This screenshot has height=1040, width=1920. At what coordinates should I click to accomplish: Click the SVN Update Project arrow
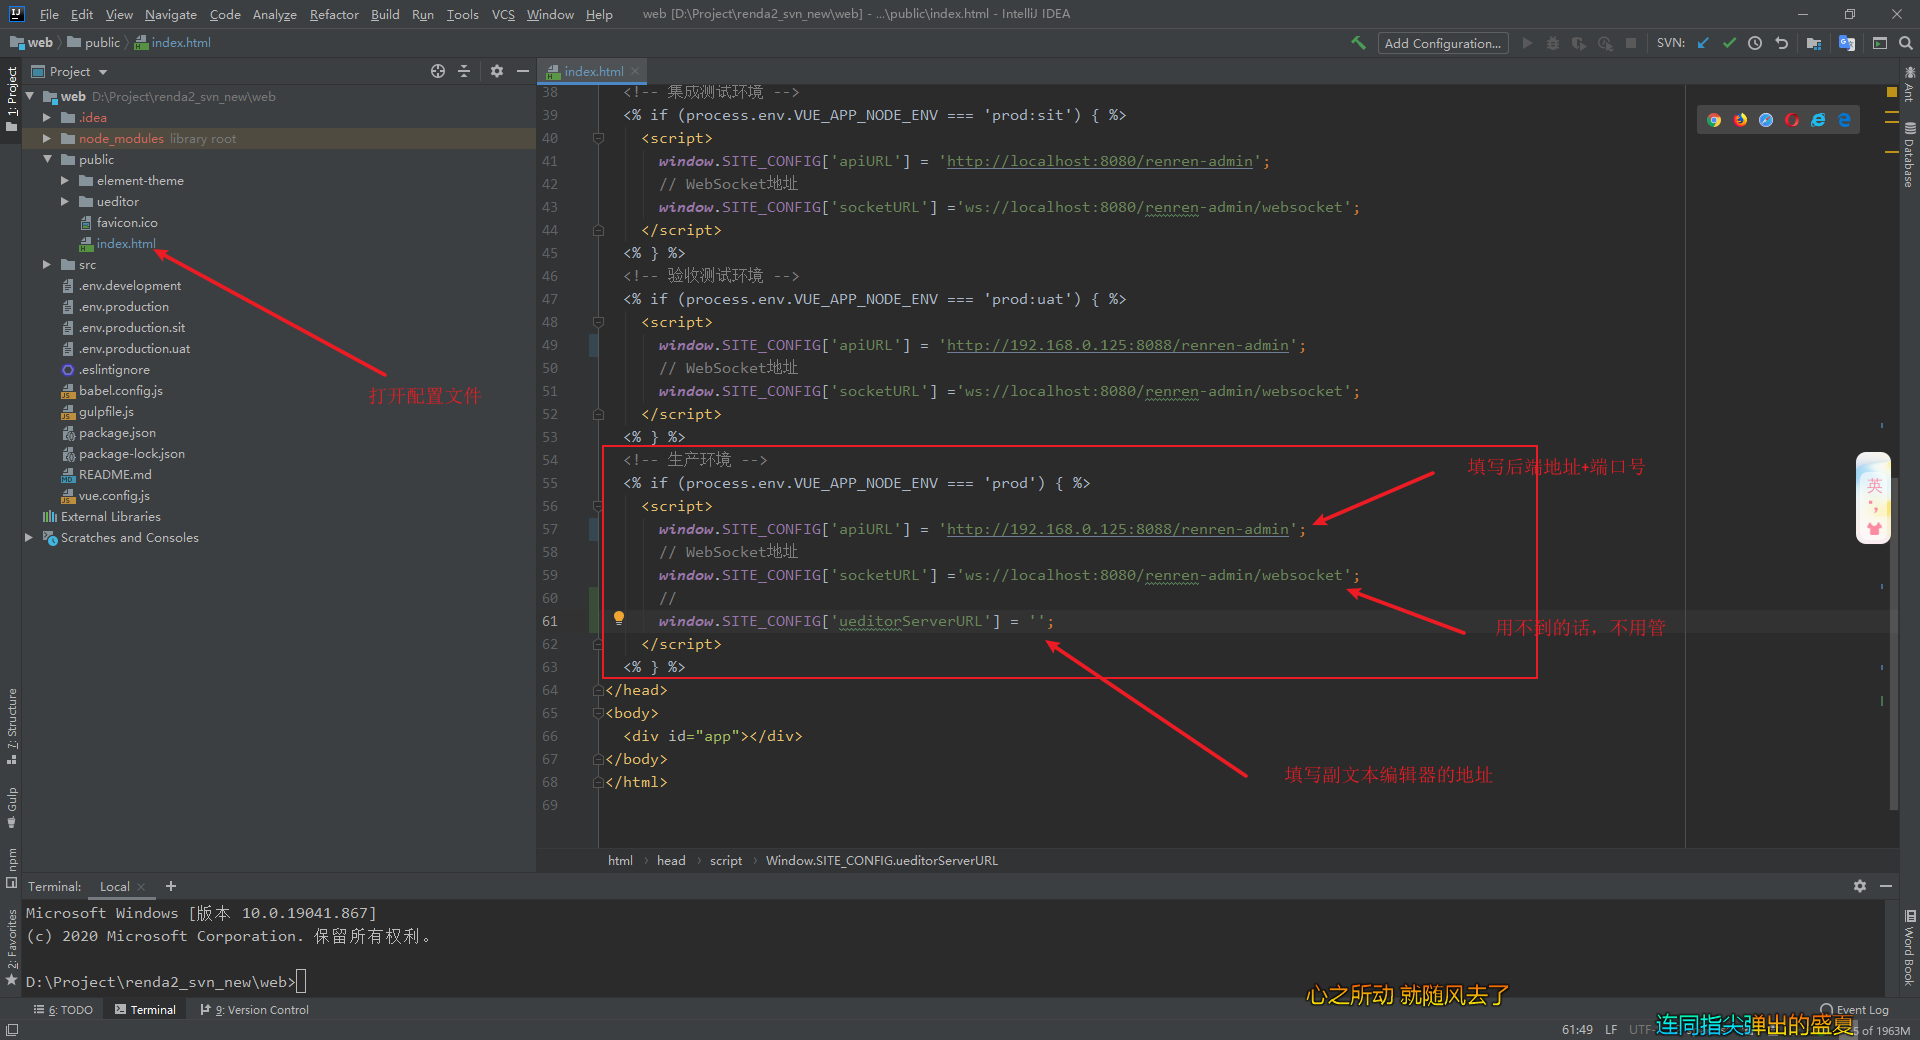[x=1703, y=43]
